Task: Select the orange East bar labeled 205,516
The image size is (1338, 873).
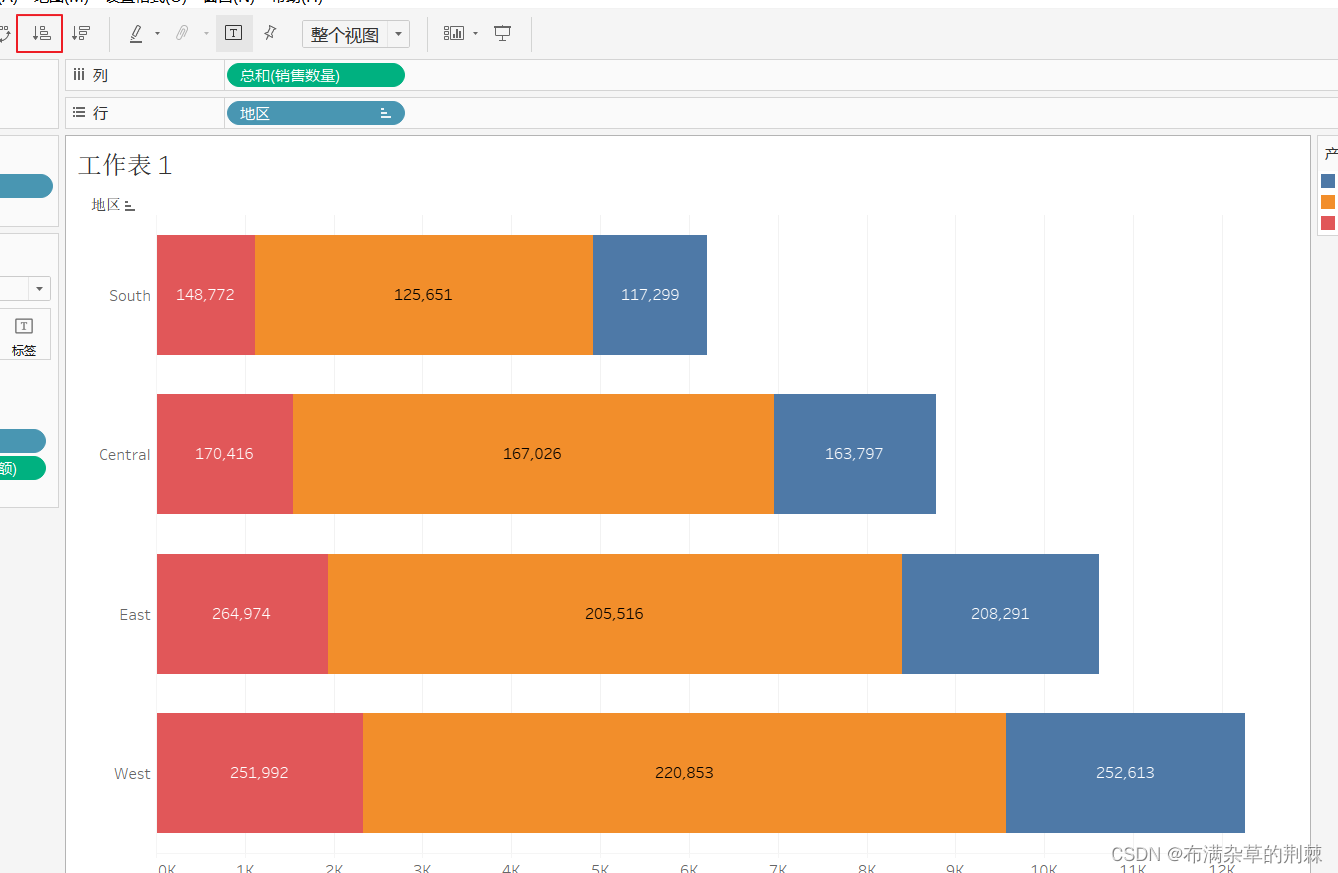Action: point(615,614)
